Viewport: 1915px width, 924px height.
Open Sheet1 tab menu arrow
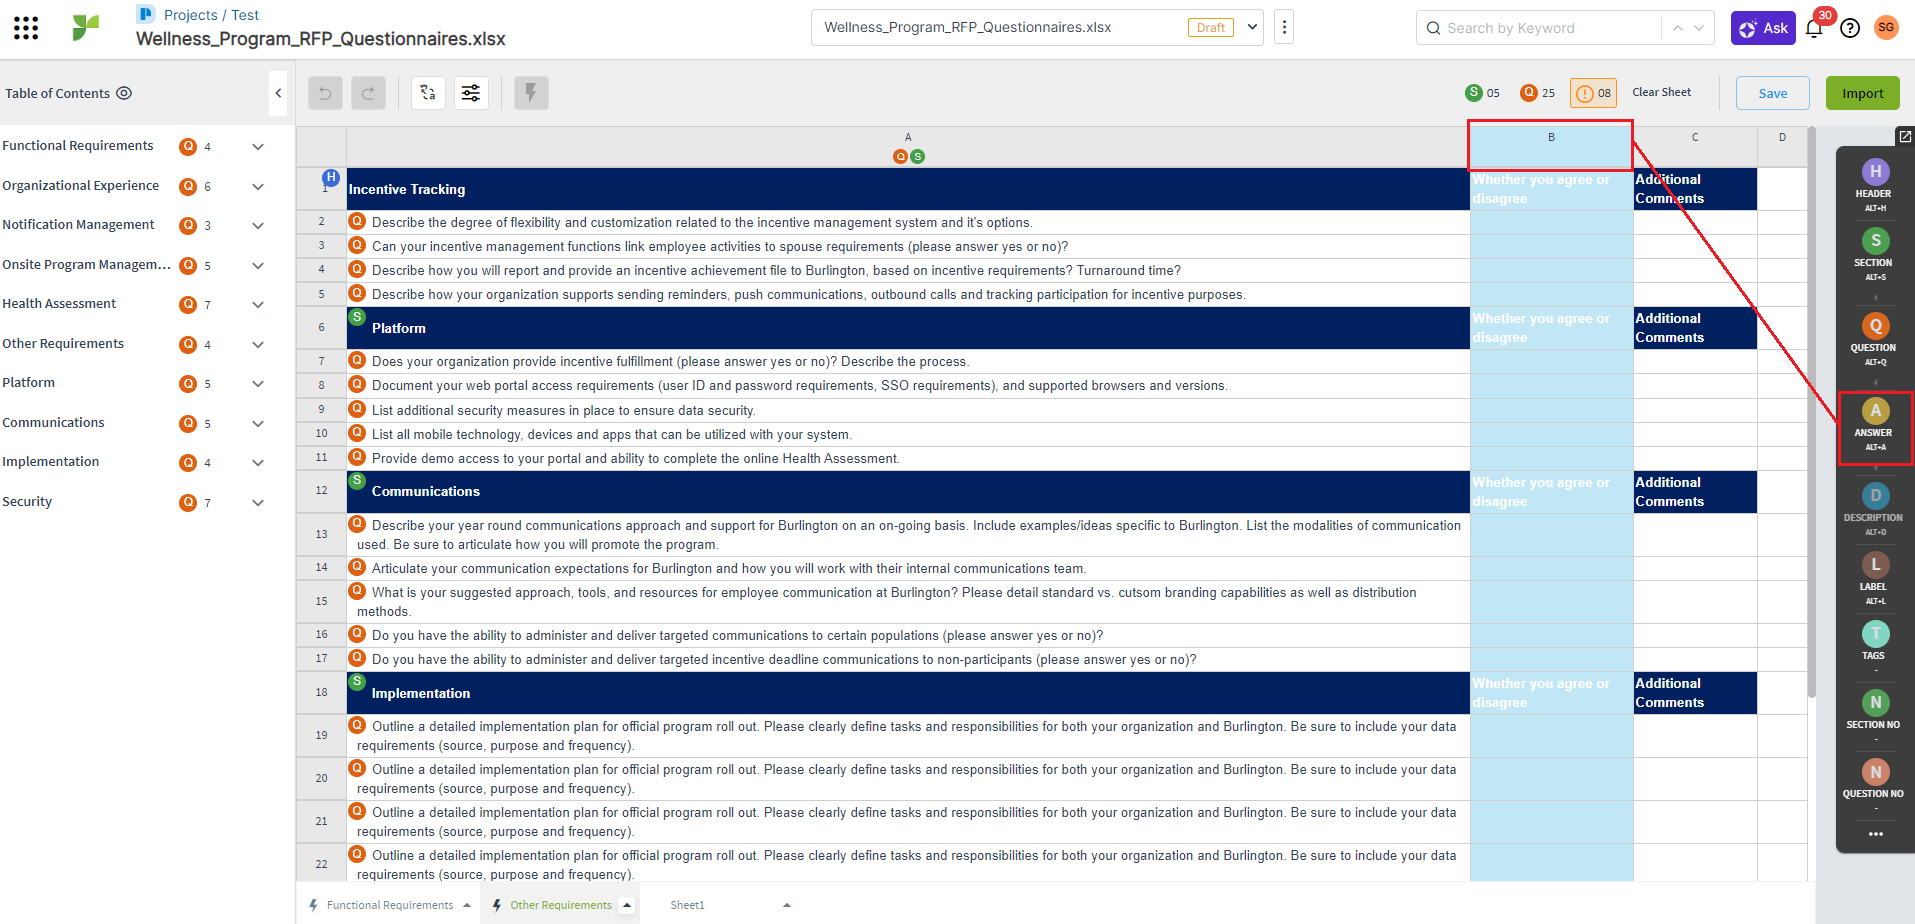(787, 905)
